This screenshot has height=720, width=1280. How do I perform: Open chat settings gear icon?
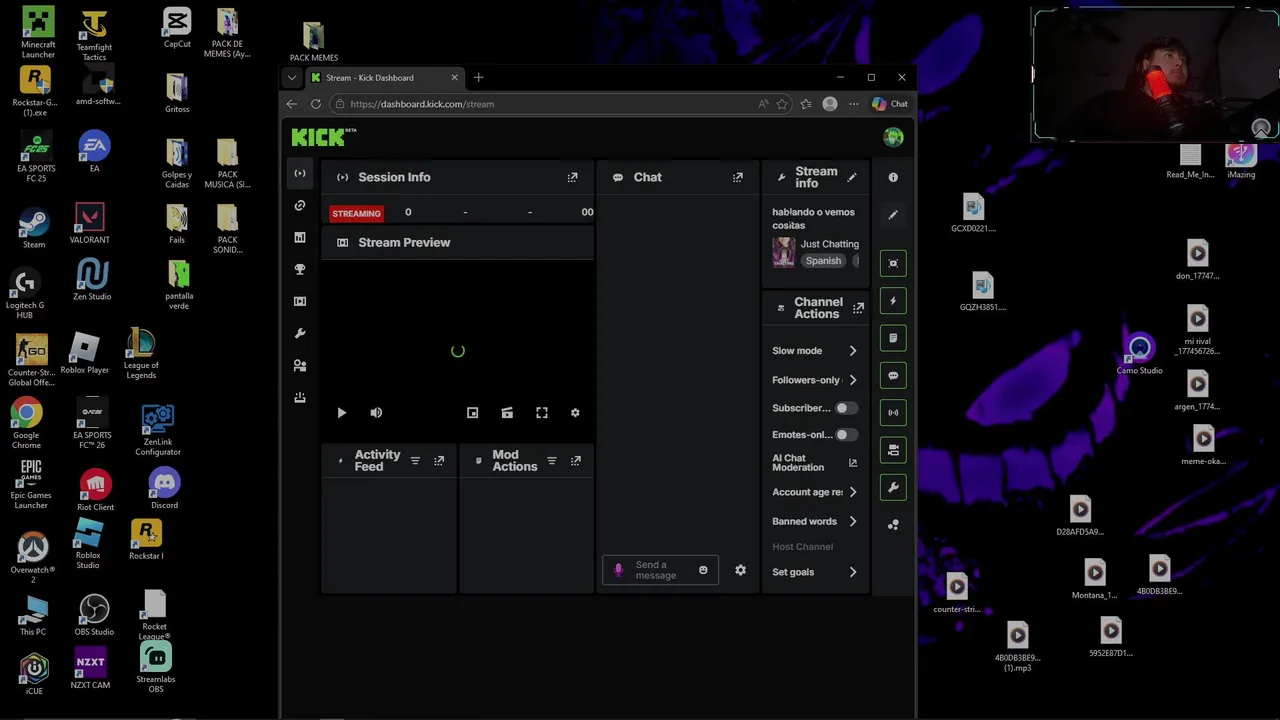740,570
